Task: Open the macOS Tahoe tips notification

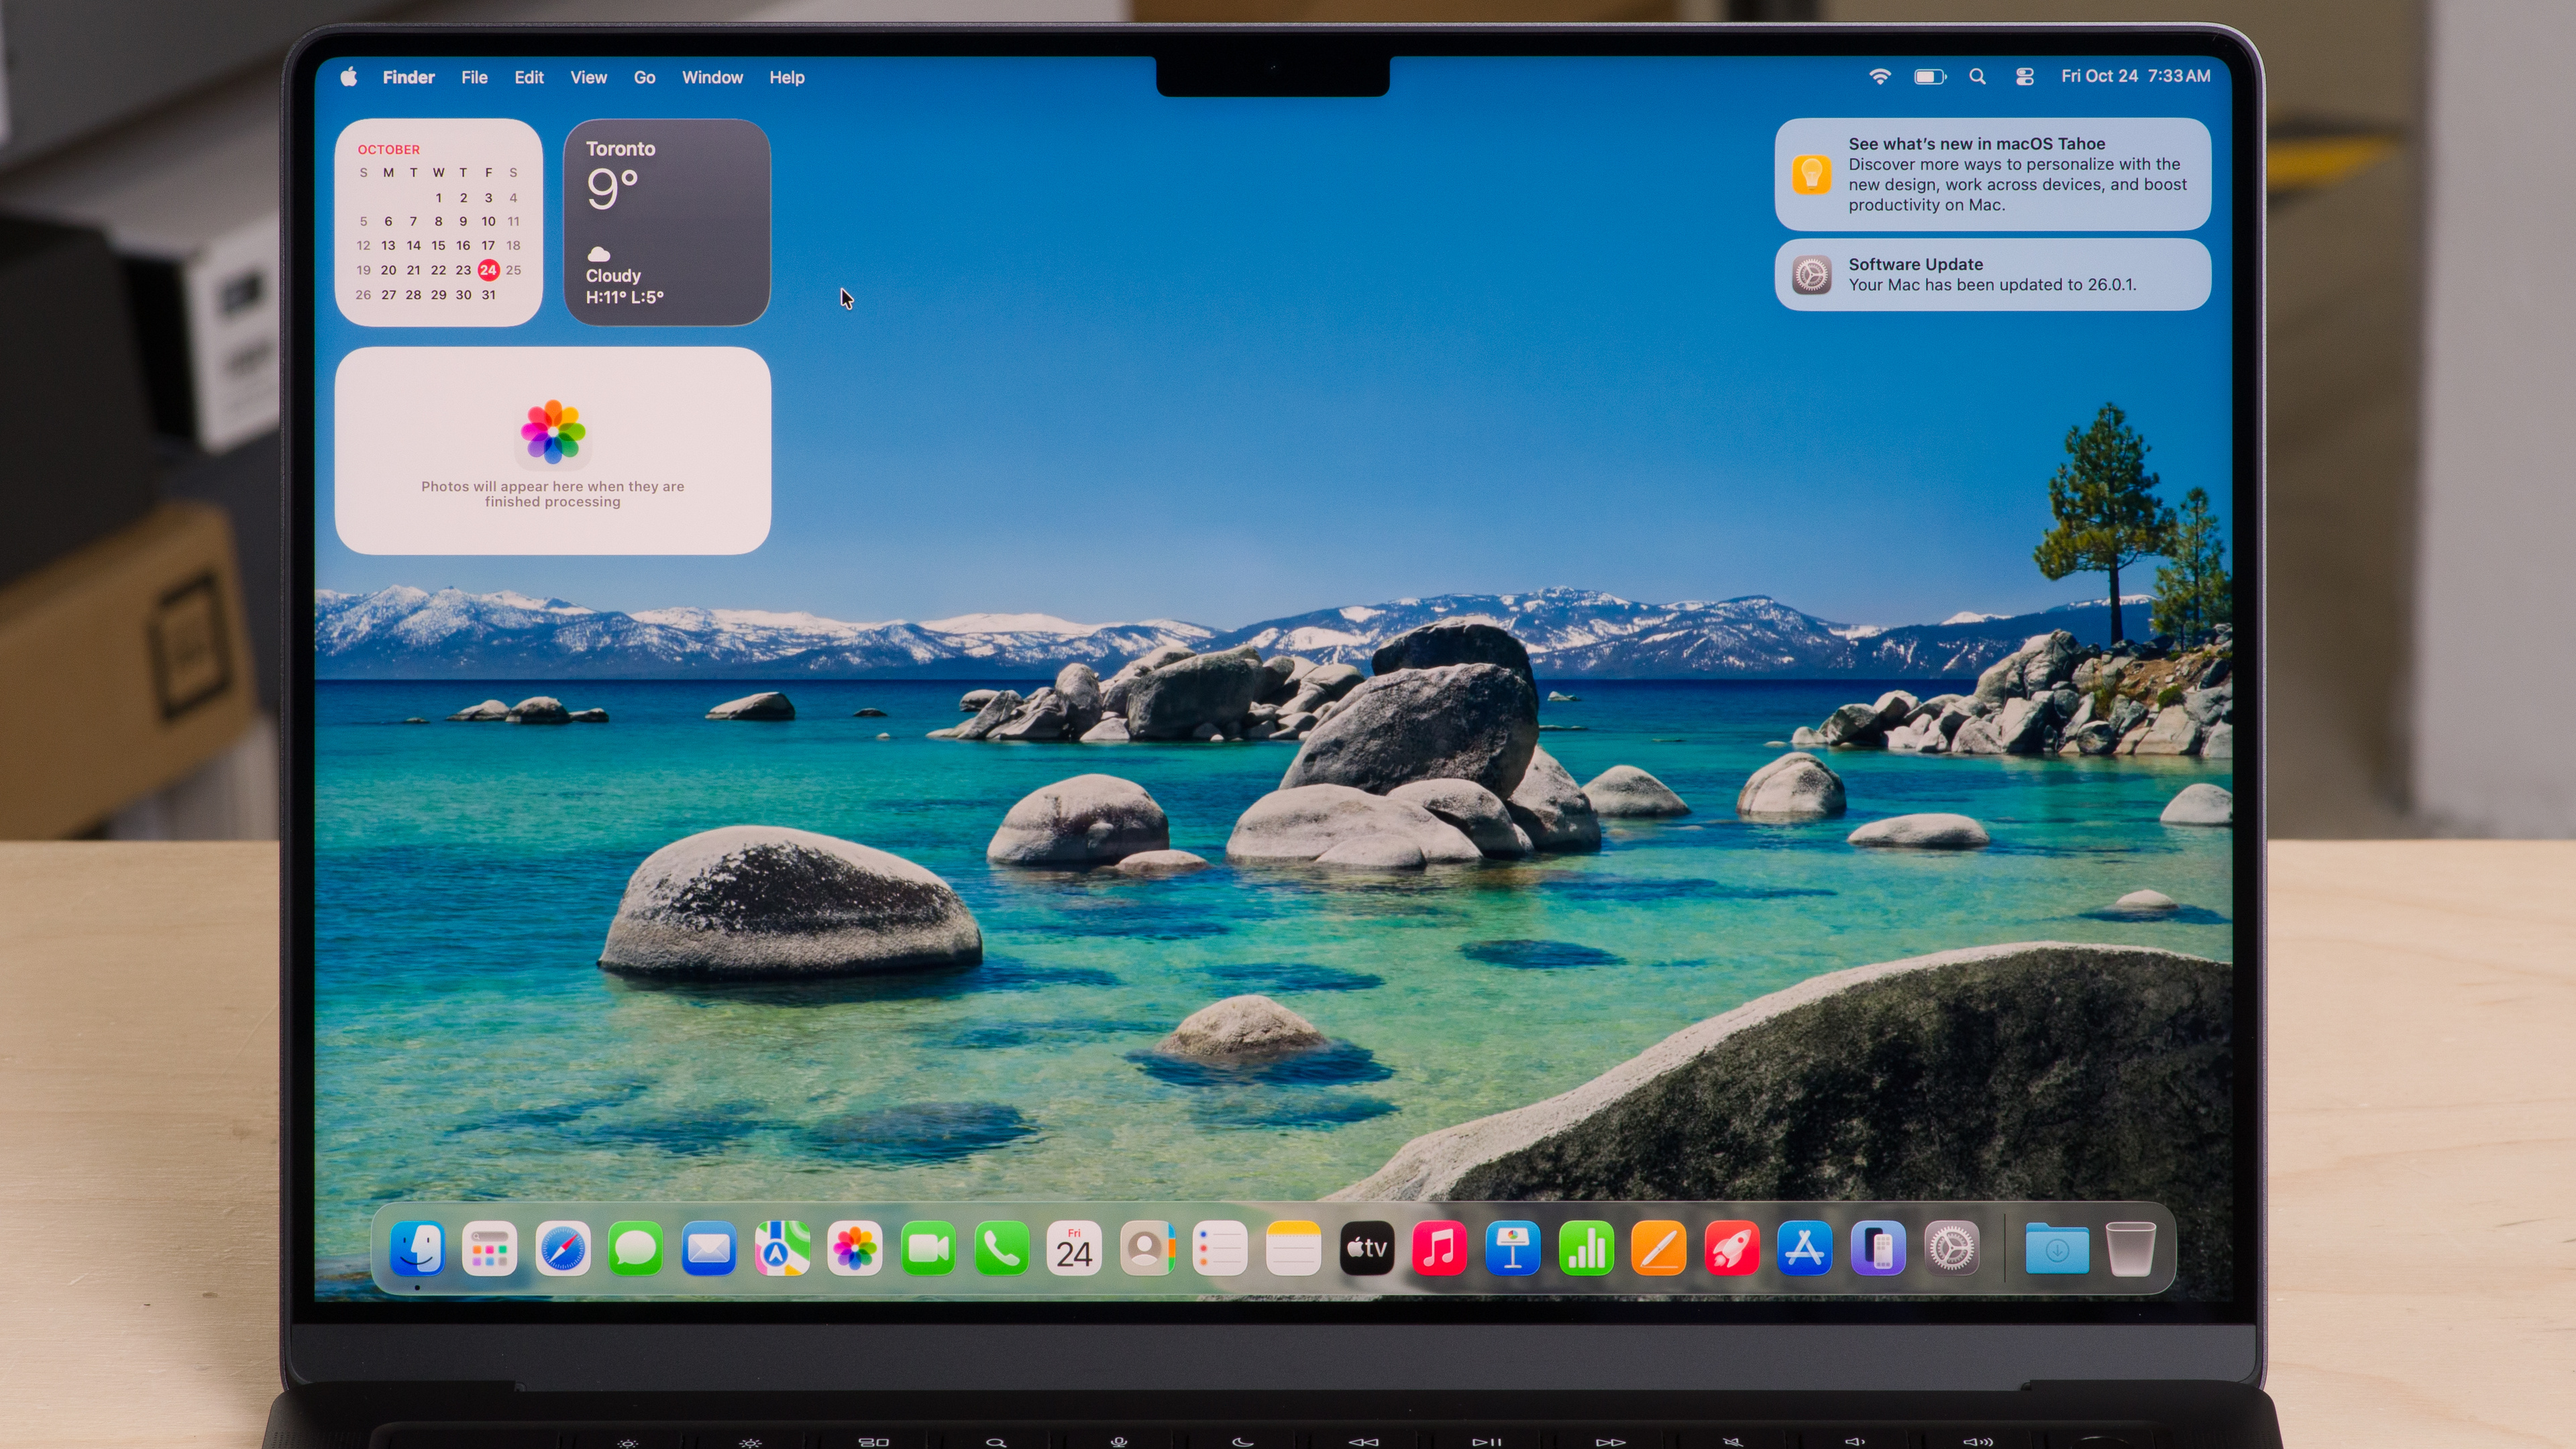Action: pos(1992,174)
